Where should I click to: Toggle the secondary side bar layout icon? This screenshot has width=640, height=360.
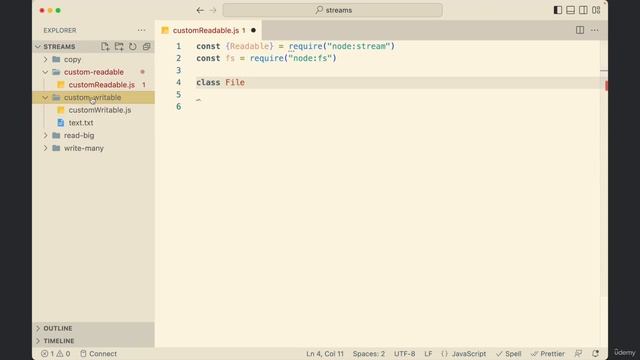(x=583, y=10)
